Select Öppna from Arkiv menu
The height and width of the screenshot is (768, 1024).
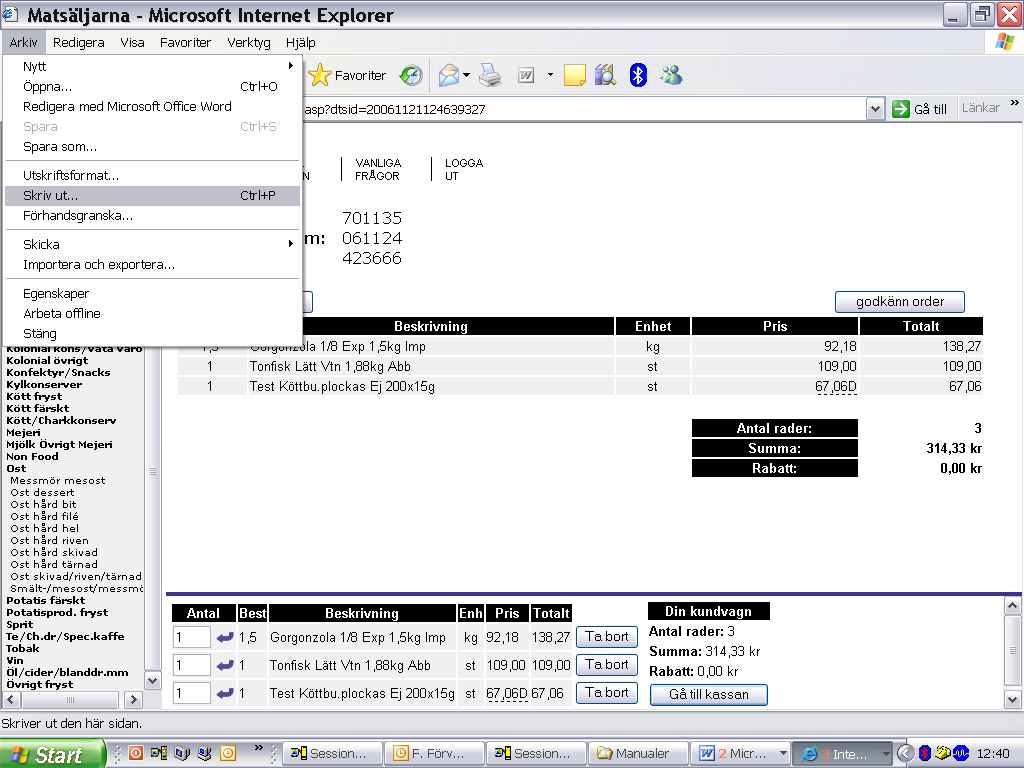[152, 86]
